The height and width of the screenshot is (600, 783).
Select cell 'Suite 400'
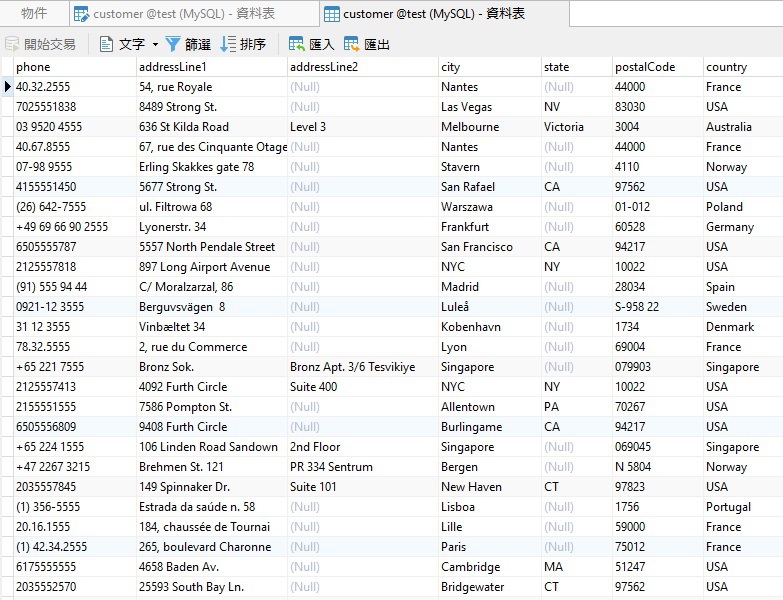(363, 387)
